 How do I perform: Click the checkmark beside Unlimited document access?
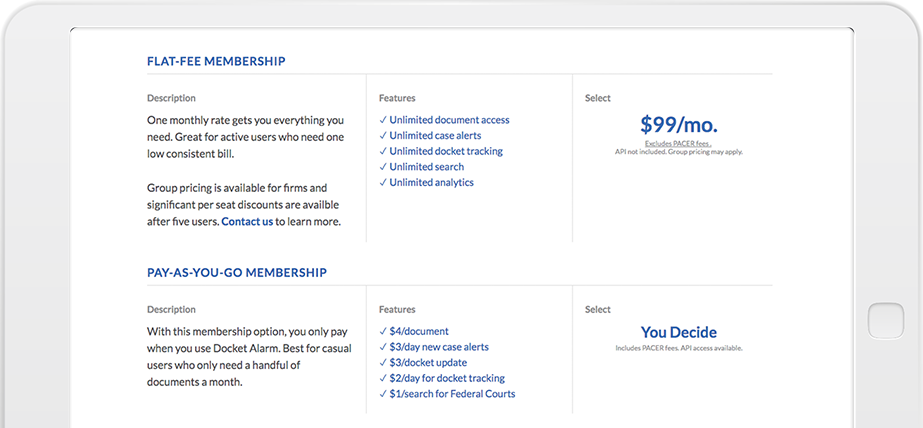point(383,120)
